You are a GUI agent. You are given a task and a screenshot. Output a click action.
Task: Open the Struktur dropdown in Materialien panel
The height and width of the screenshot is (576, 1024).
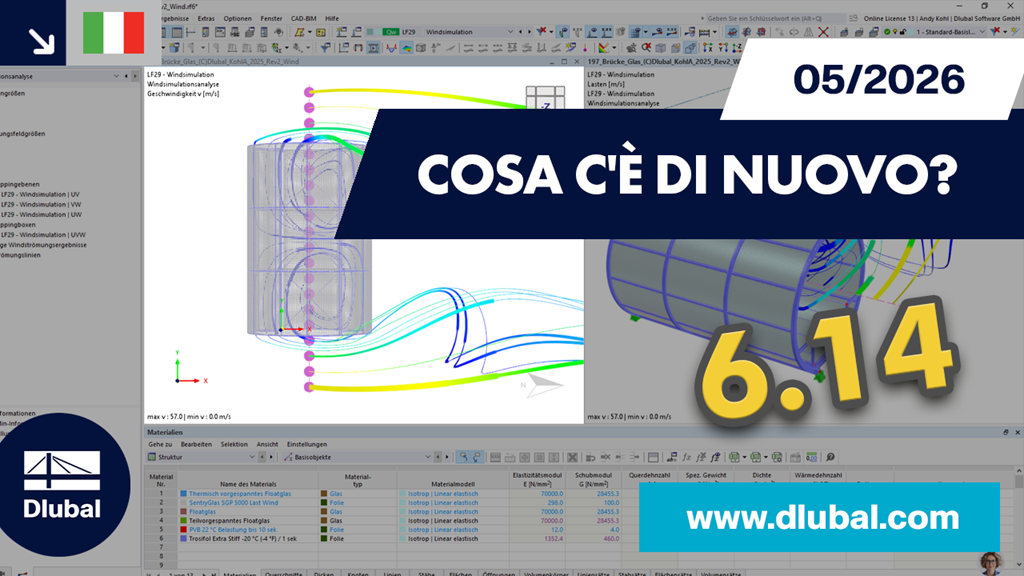coord(201,457)
